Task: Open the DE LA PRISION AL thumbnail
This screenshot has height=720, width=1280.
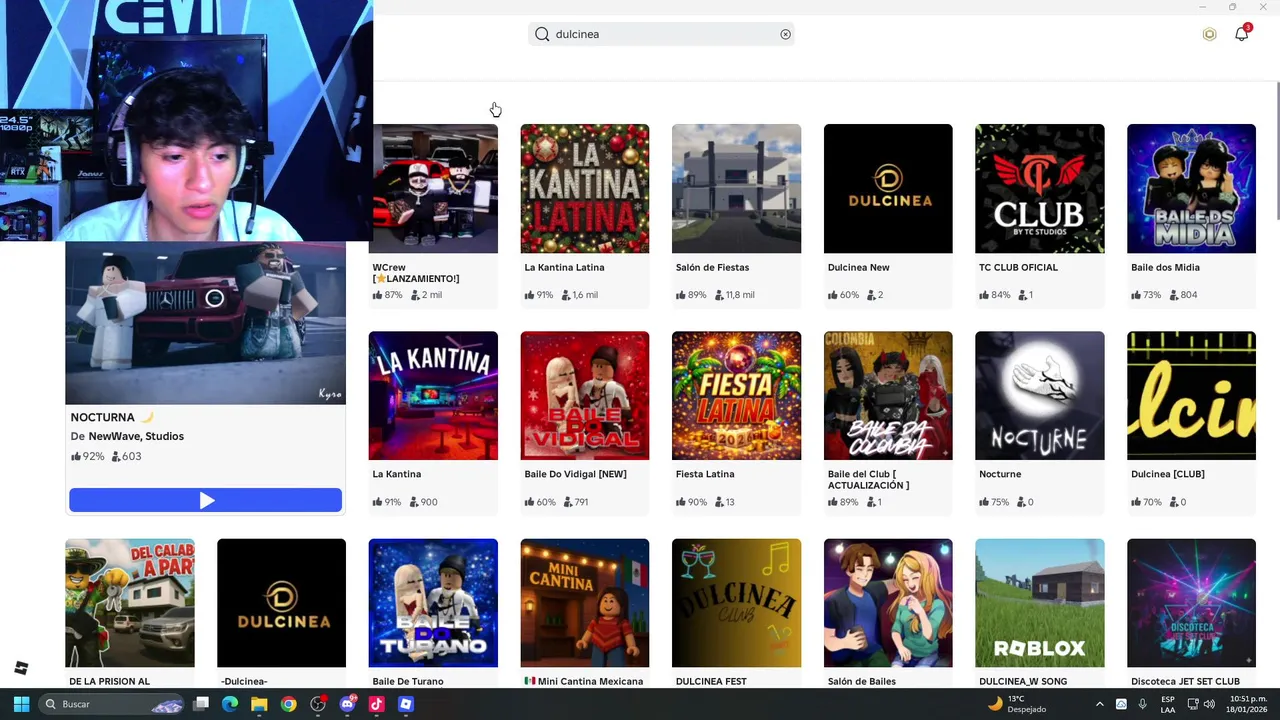Action: click(130, 603)
